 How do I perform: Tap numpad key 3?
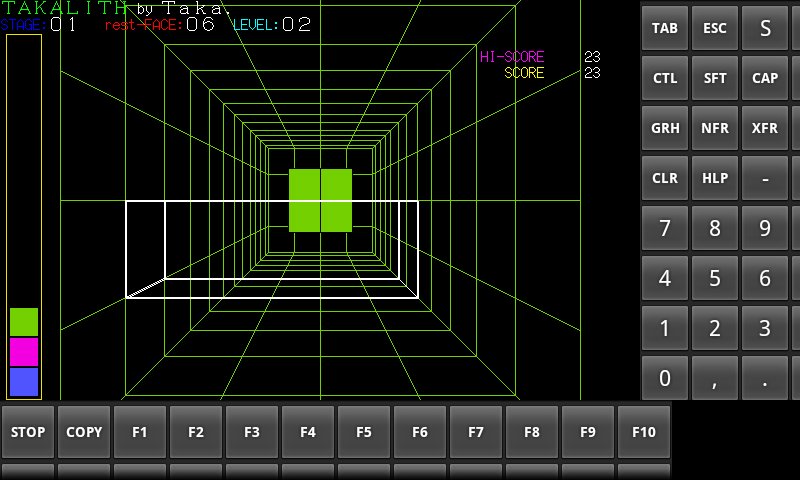pos(764,327)
